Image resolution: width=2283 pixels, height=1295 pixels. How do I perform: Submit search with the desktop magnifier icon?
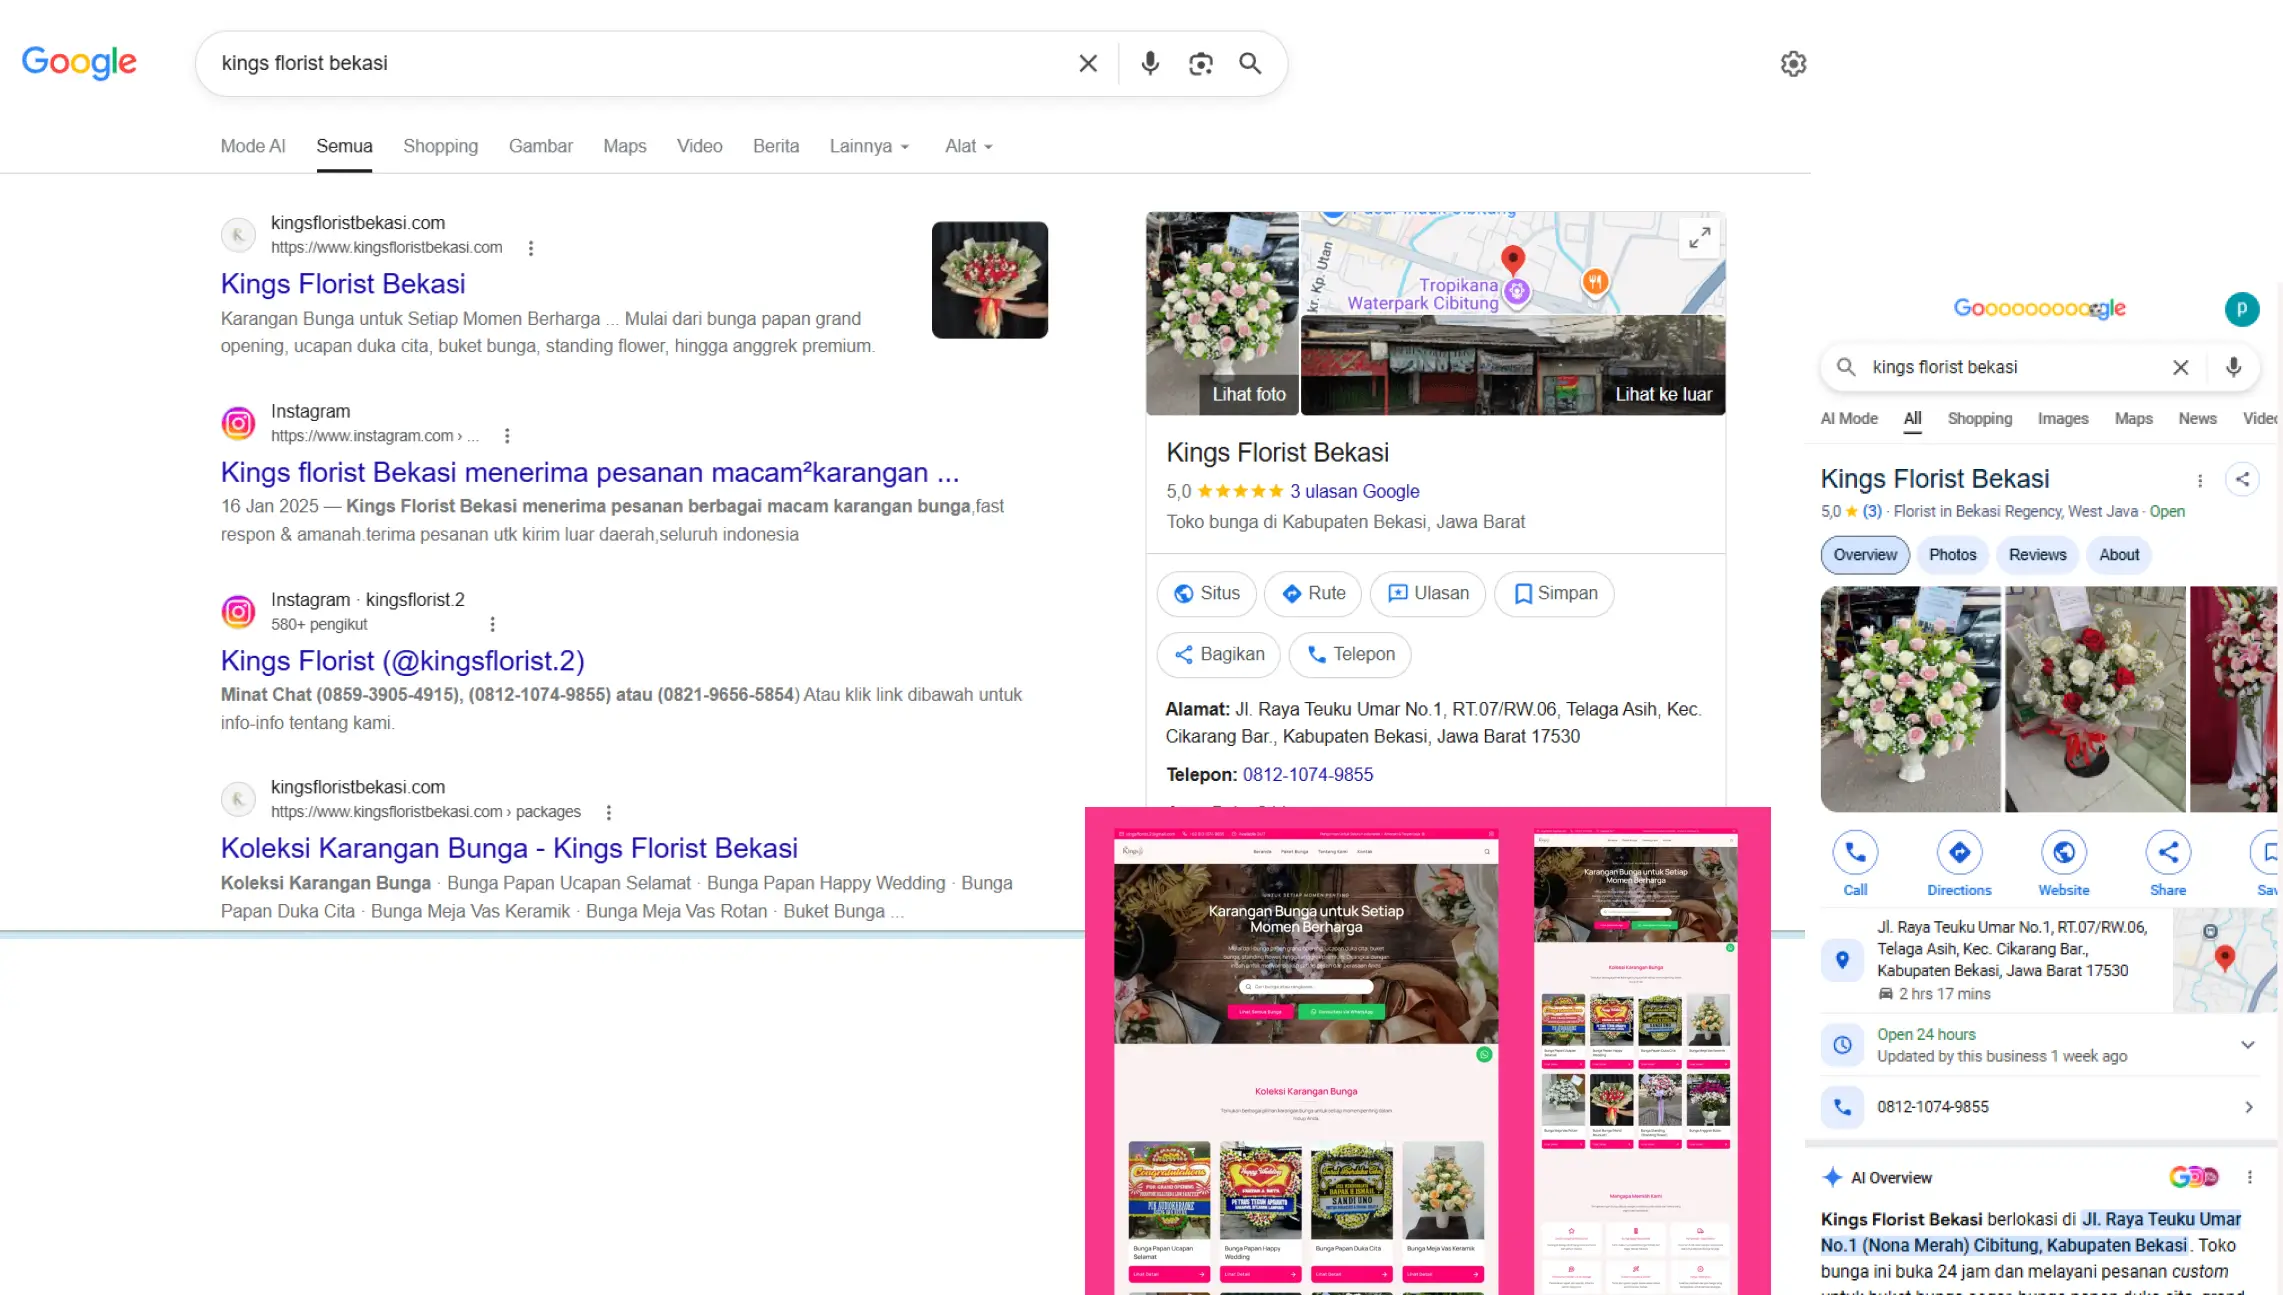tap(1250, 63)
